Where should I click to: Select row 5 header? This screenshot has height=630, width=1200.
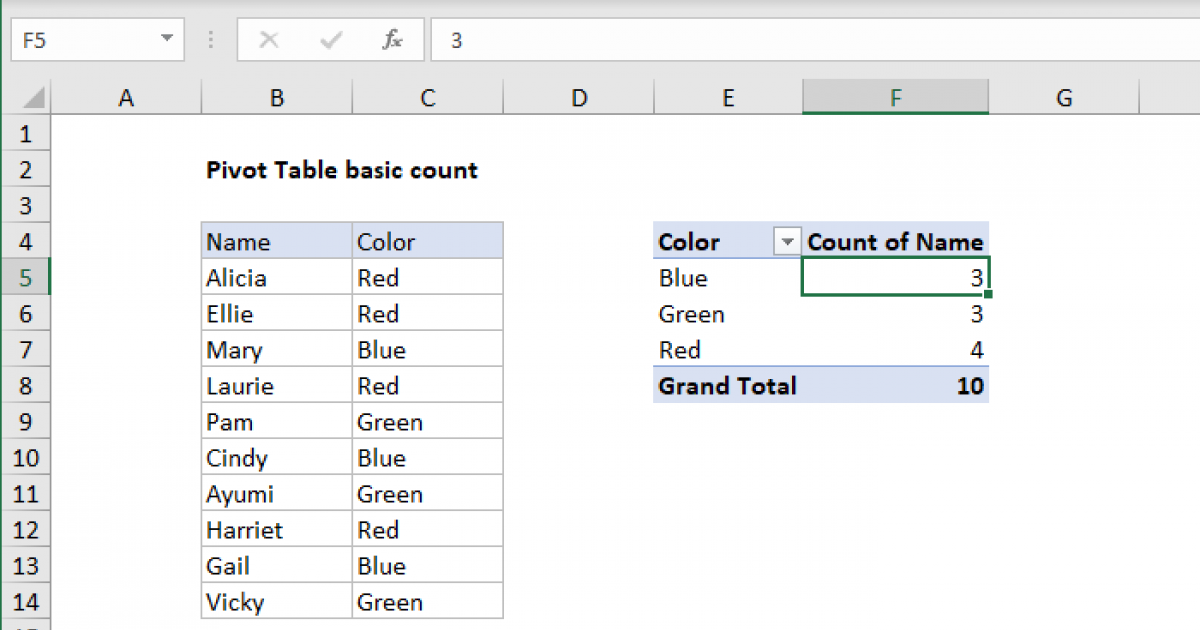pos(25,278)
